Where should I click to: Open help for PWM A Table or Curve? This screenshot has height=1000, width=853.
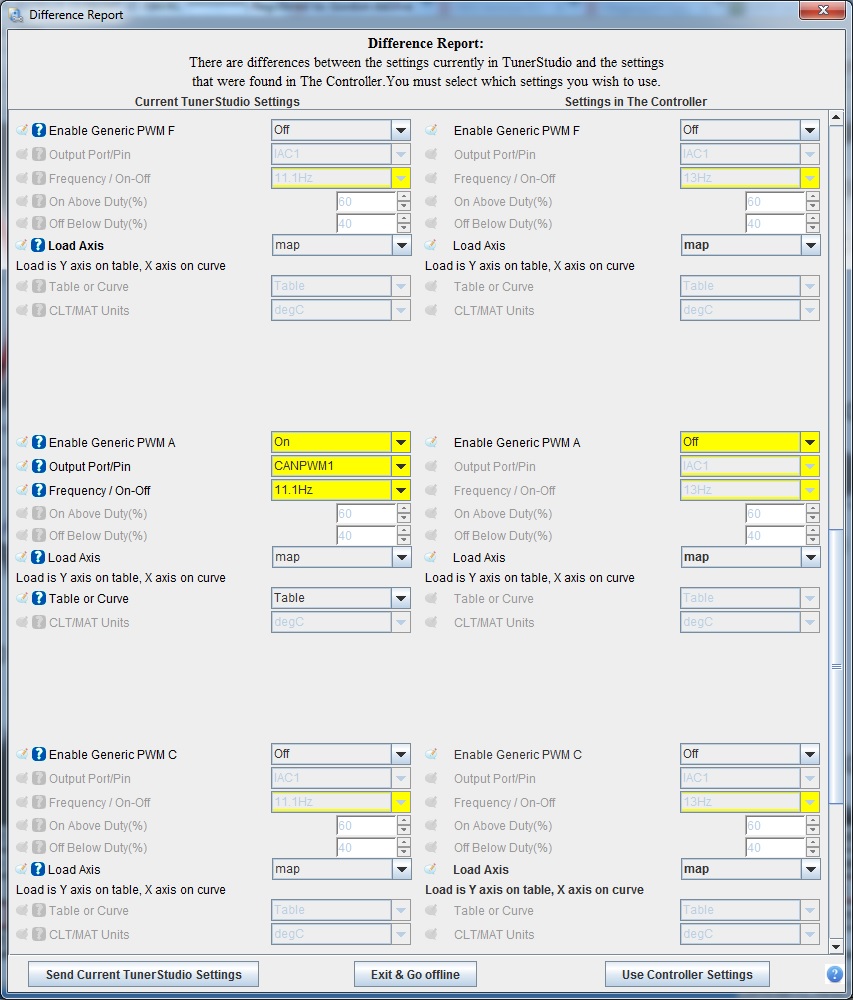tap(39, 598)
